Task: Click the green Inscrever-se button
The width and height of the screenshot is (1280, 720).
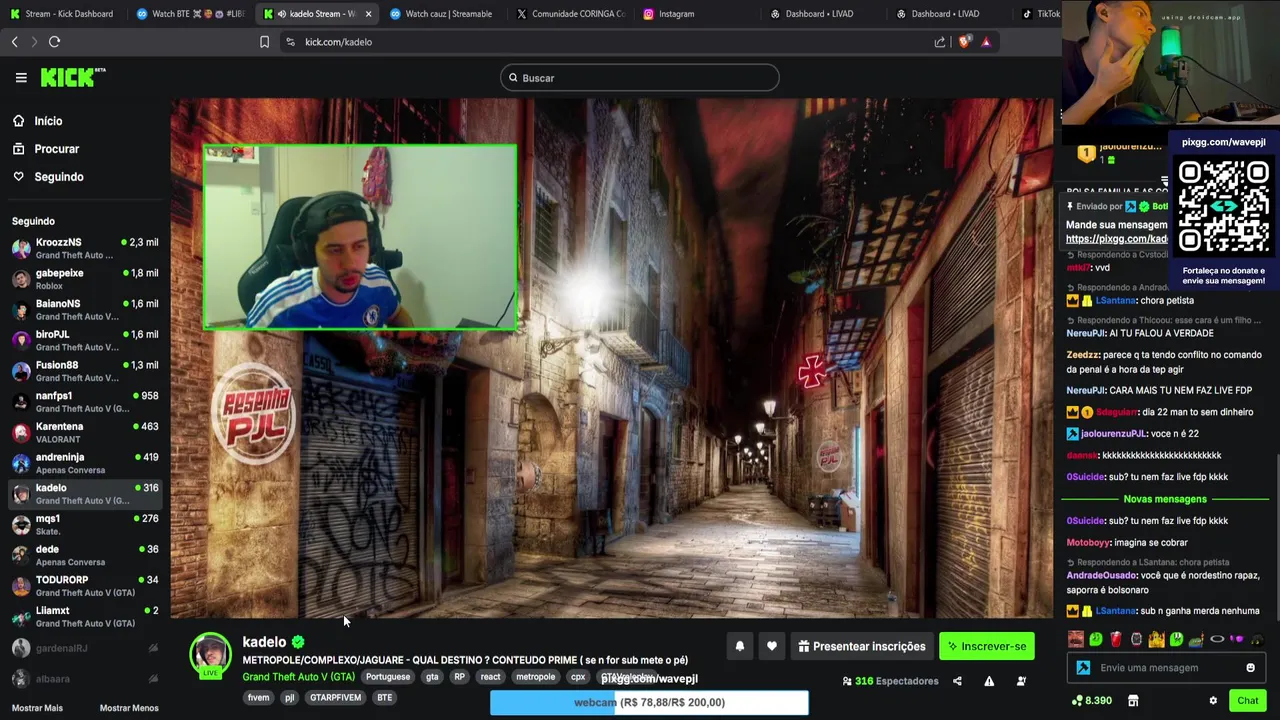Action: [987, 646]
